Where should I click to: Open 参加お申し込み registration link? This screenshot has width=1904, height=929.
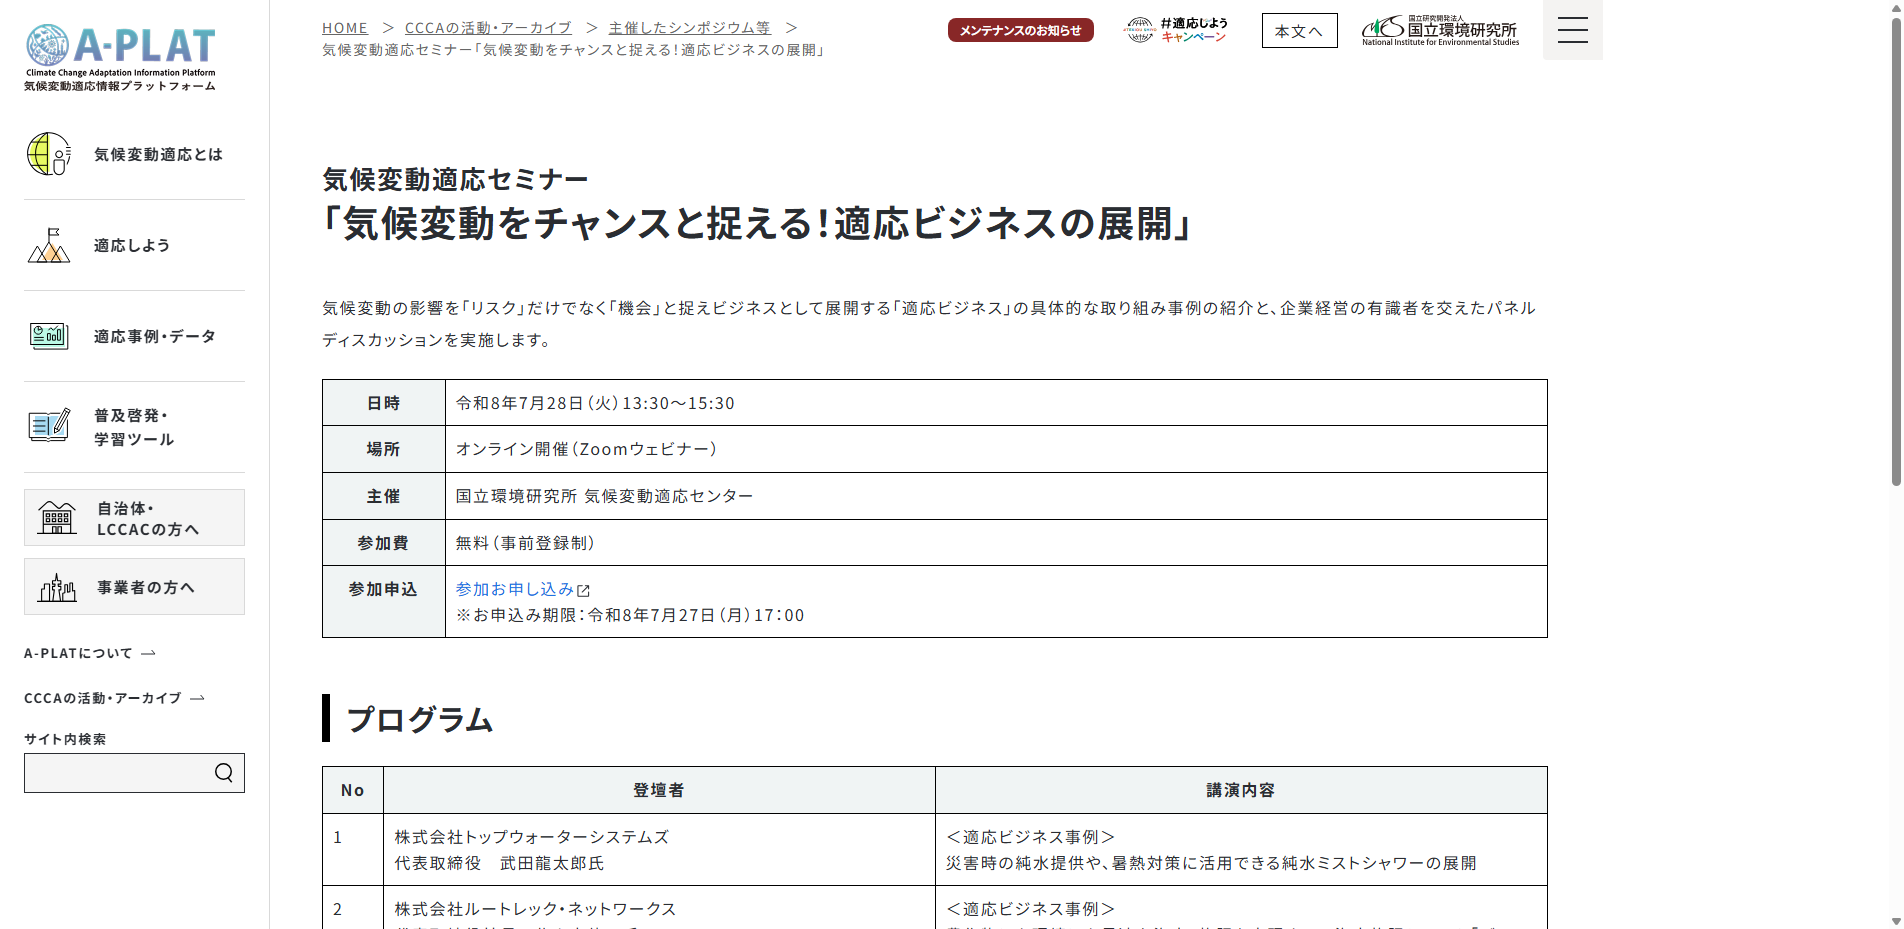tap(515, 589)
